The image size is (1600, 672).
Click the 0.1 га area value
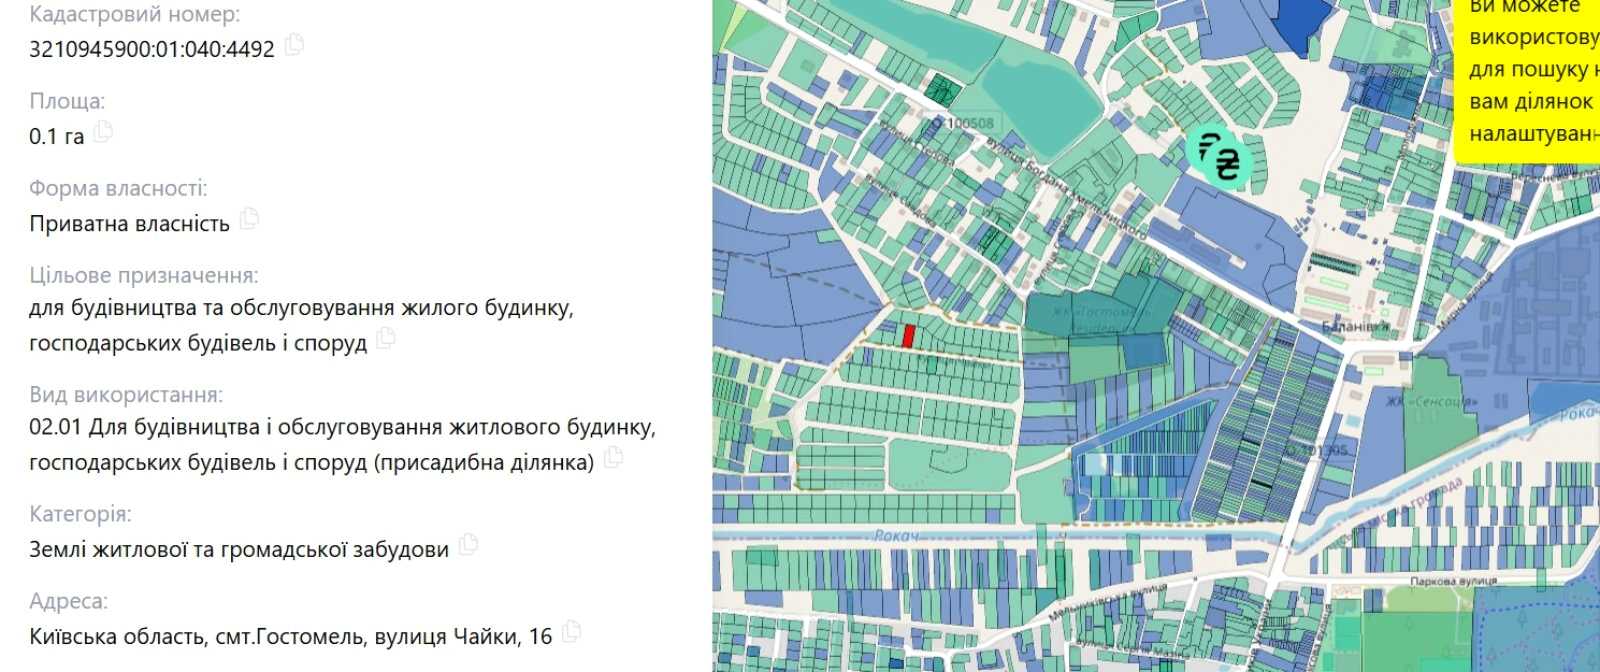[x=57, y=136]
